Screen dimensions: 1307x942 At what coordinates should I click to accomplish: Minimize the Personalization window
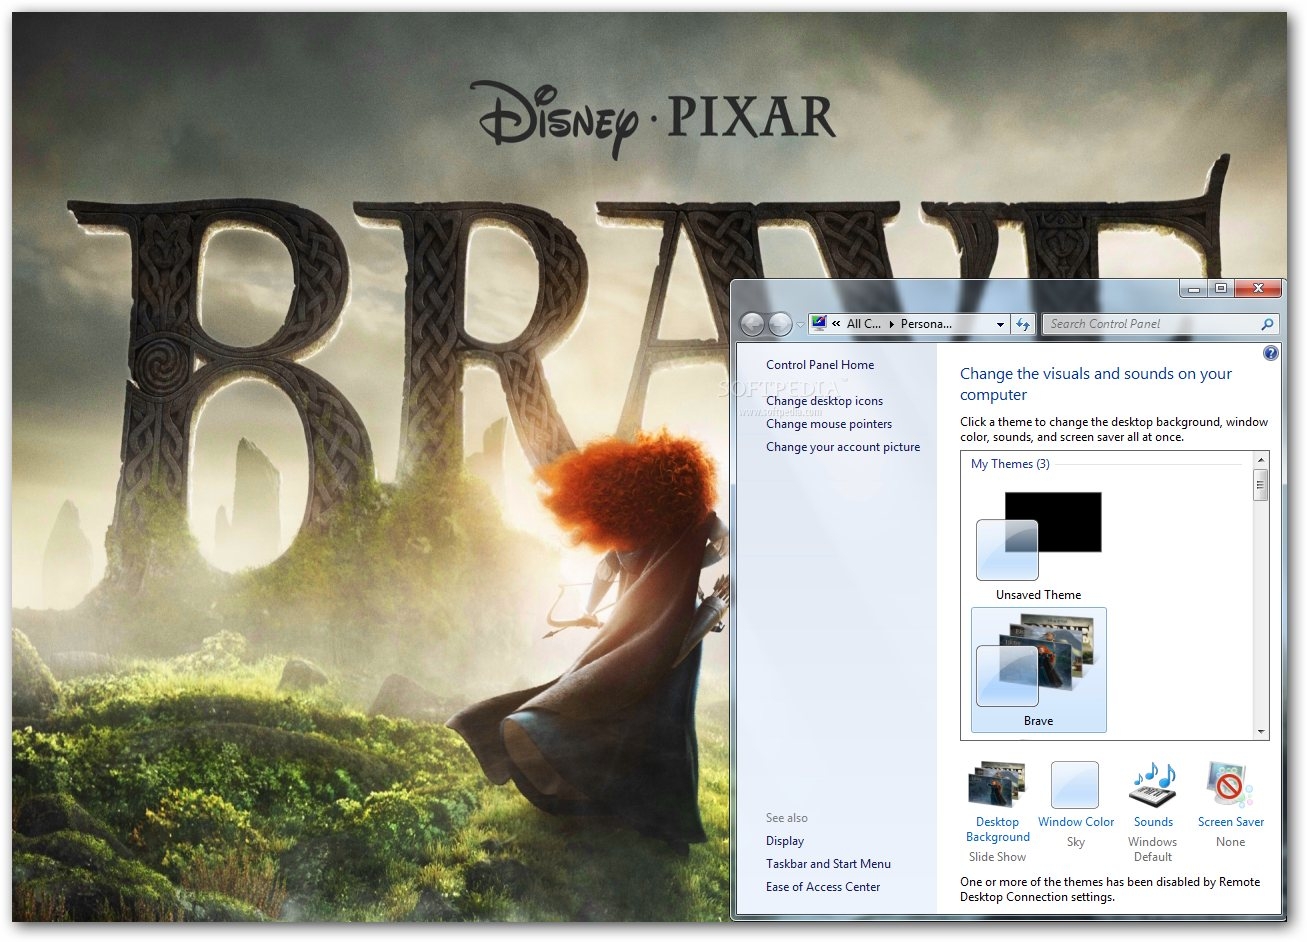1193,289
